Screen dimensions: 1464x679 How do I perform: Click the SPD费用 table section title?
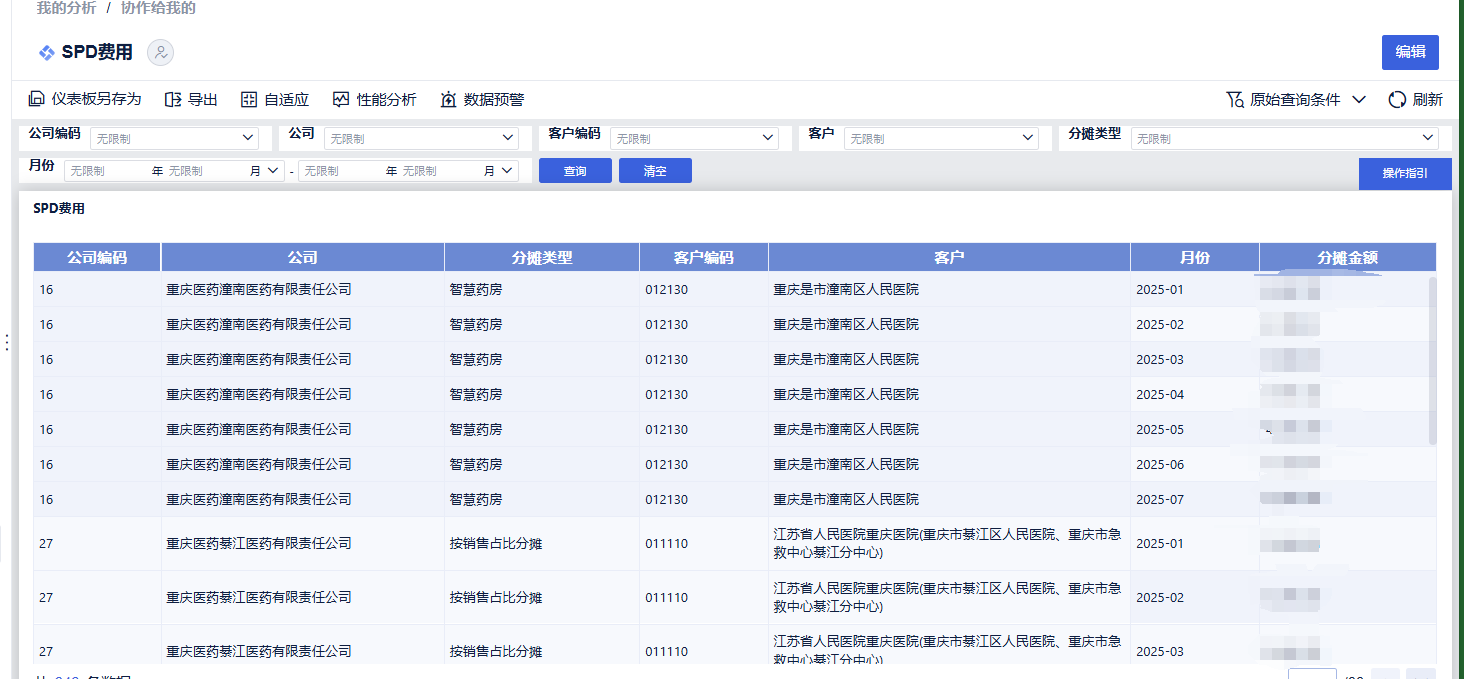coord(59,209)
